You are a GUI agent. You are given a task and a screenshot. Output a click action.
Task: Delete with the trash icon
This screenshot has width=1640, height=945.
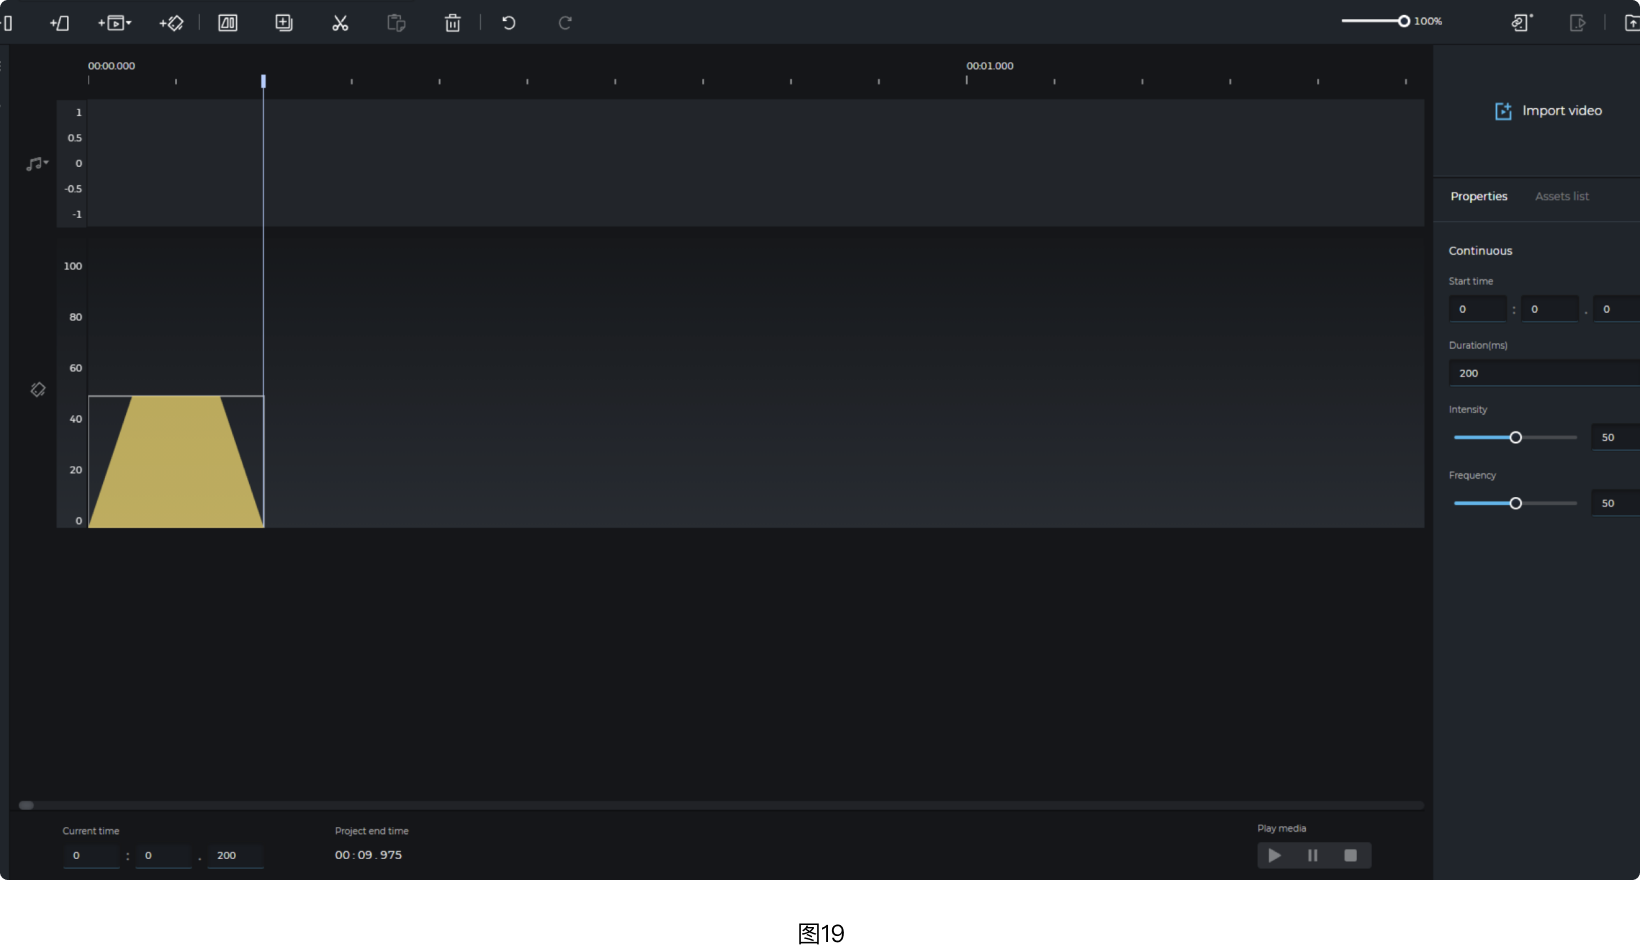[452, 22]
